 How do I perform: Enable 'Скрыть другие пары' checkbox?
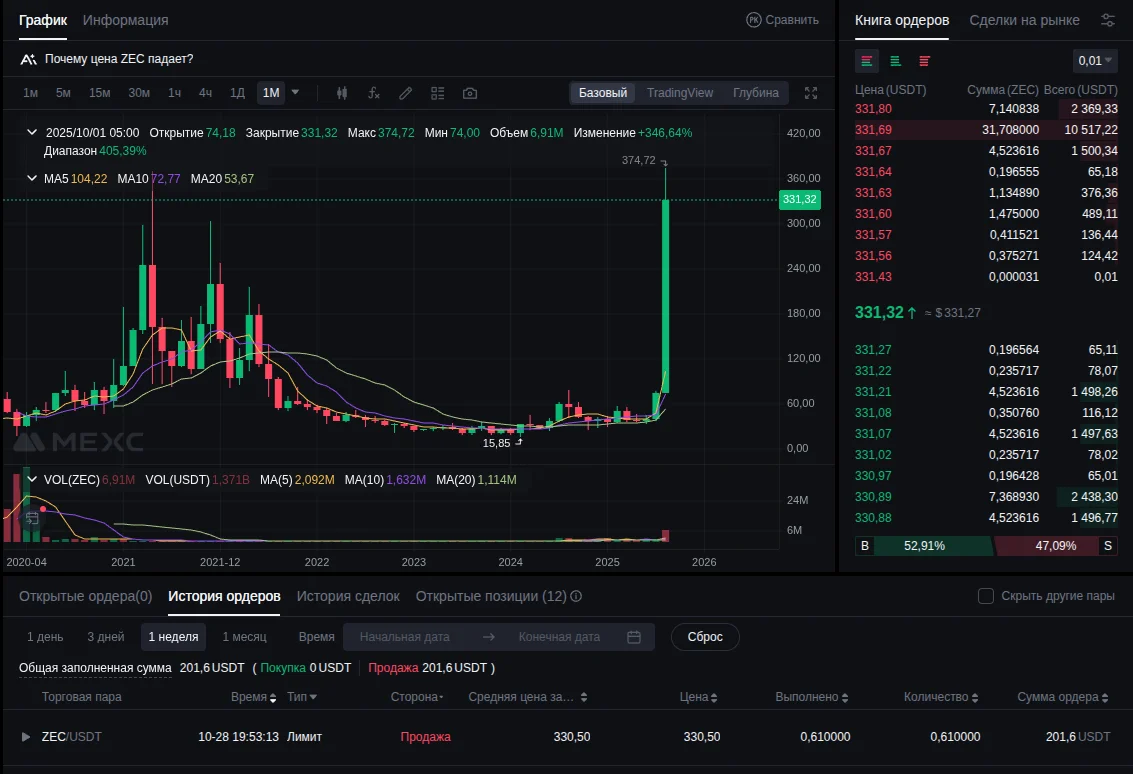[x=985, y=596]
